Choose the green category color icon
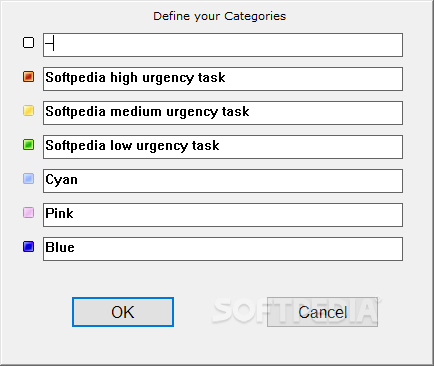The height and width of the screenshot is (366, 434). [x=28, y=145]
